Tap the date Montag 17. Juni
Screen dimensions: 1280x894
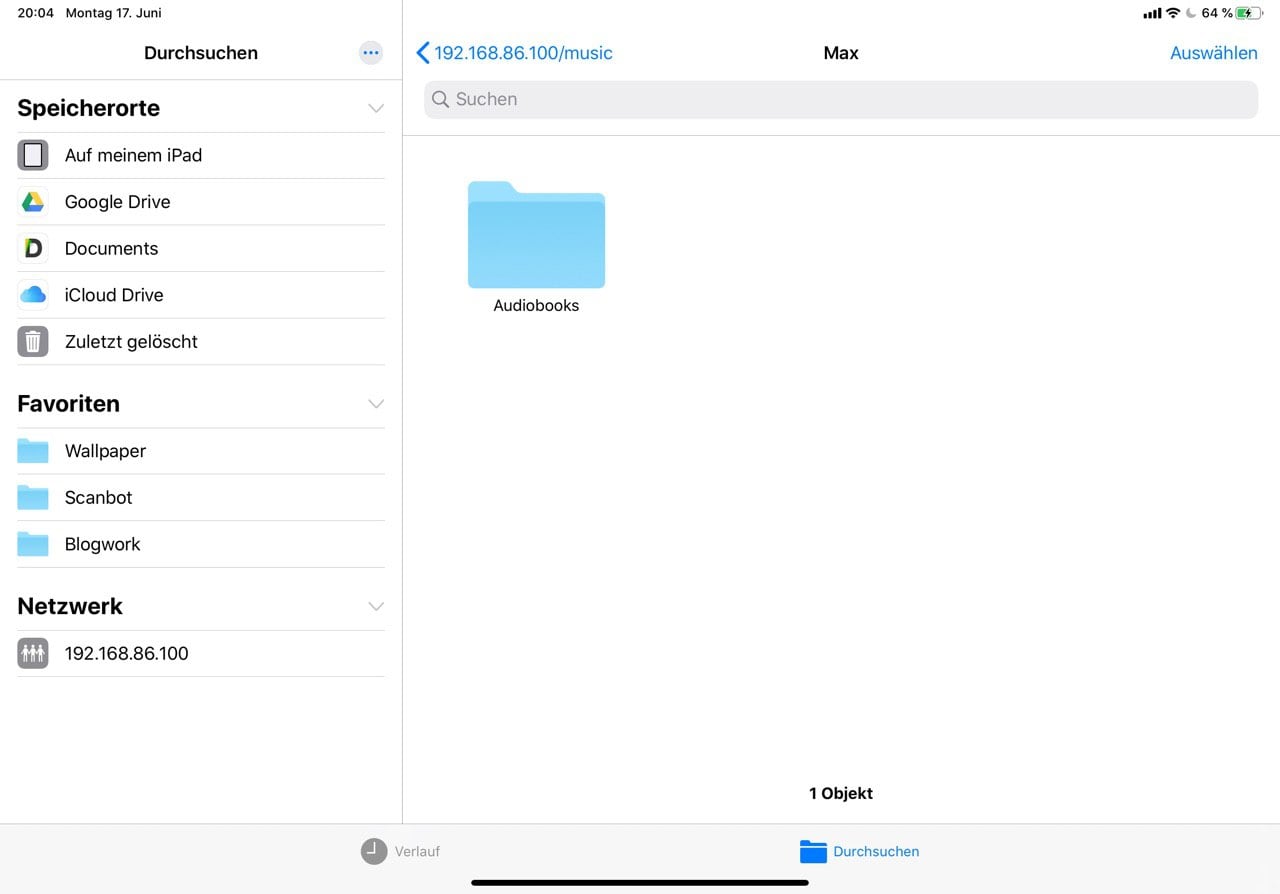pos(113,13)
